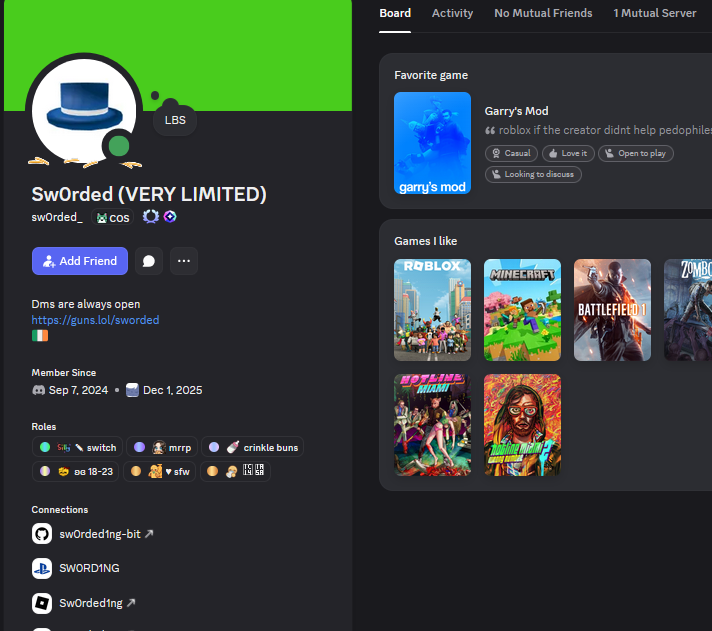Viewport: 712px width, 631px height.
Task: Click the "crinkle buns" role chip
Action: click(x=252, y=447)
